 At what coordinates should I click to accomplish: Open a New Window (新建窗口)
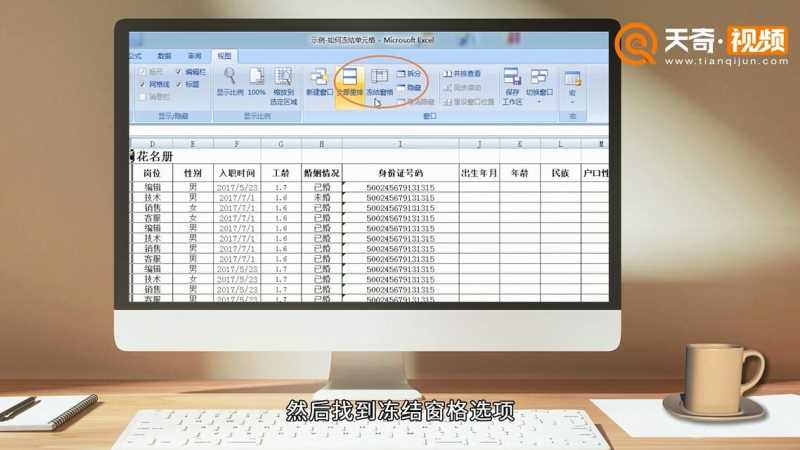(319, 82)
